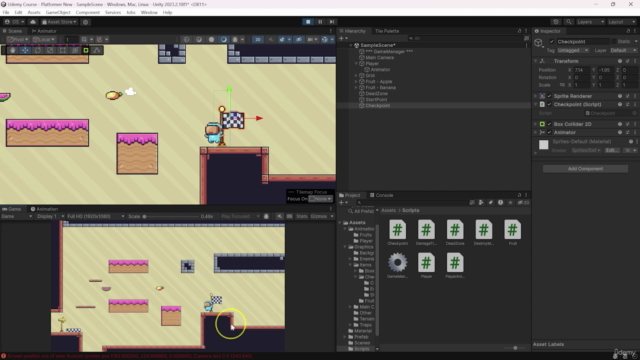Adjust the Project icon size slider
640x360 pixels.
(515, 348)
